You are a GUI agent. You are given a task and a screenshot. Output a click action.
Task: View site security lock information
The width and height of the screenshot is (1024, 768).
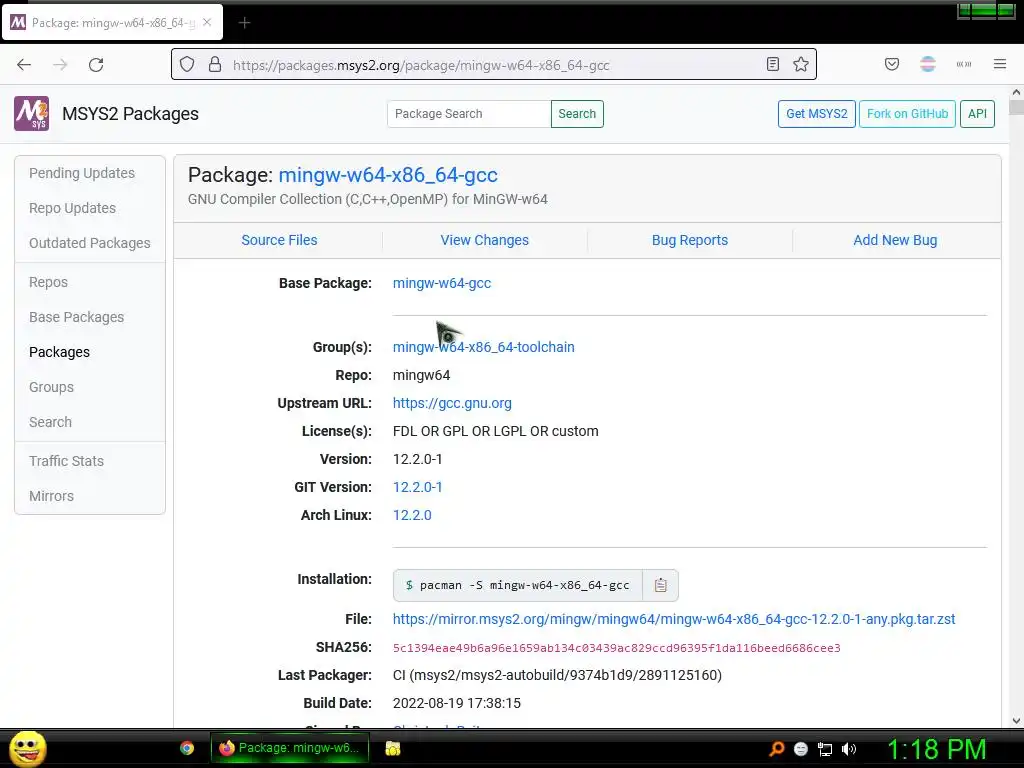[215, 65]
